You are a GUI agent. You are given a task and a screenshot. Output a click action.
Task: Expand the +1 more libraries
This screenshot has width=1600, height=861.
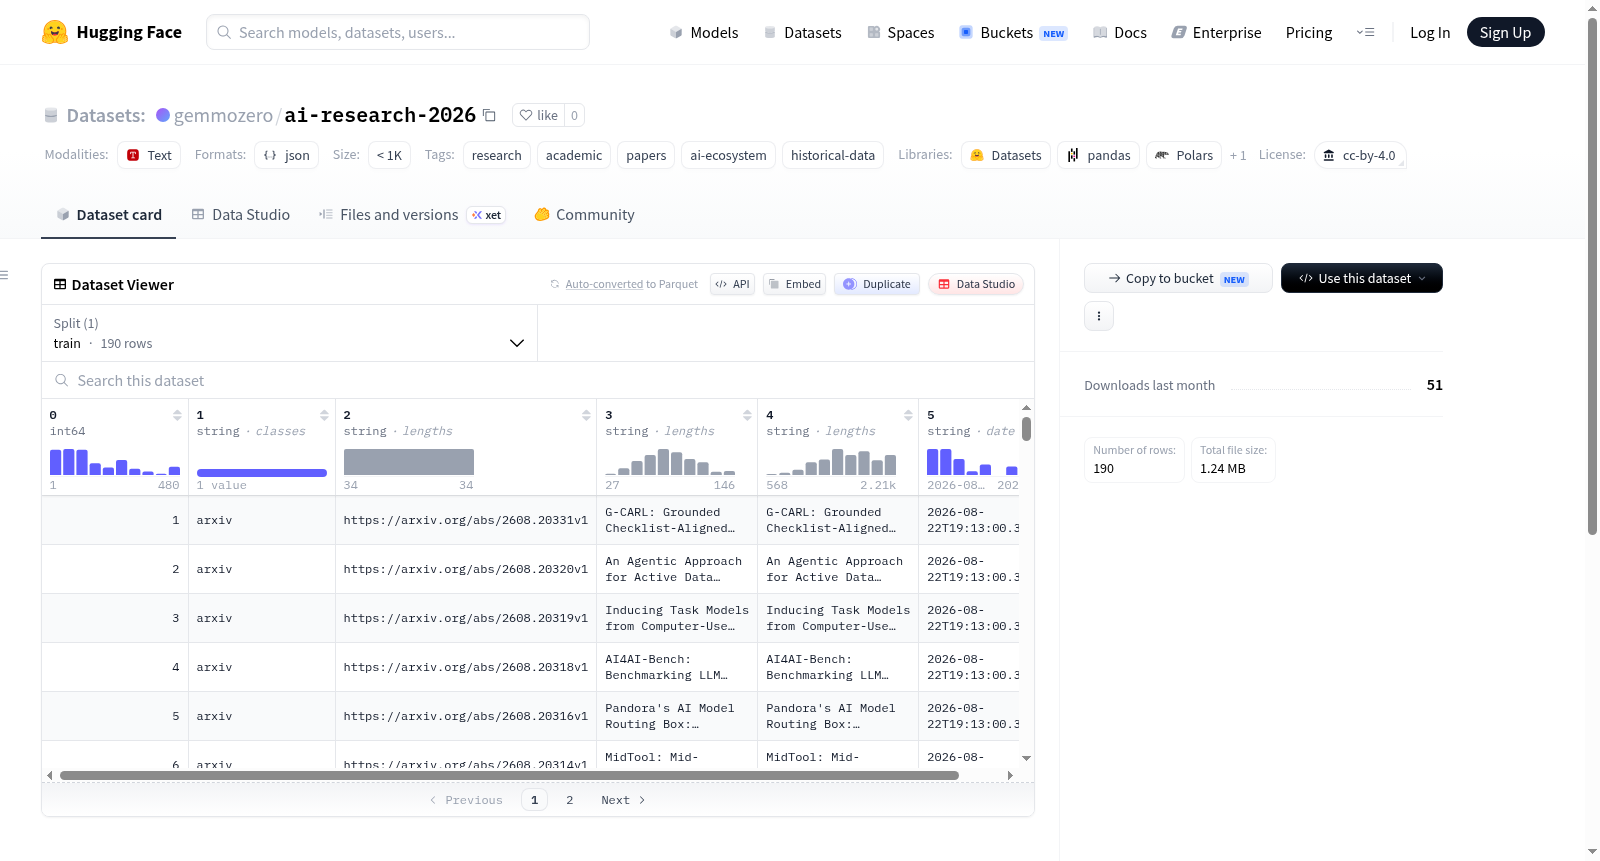click(x=1238, y=155)
